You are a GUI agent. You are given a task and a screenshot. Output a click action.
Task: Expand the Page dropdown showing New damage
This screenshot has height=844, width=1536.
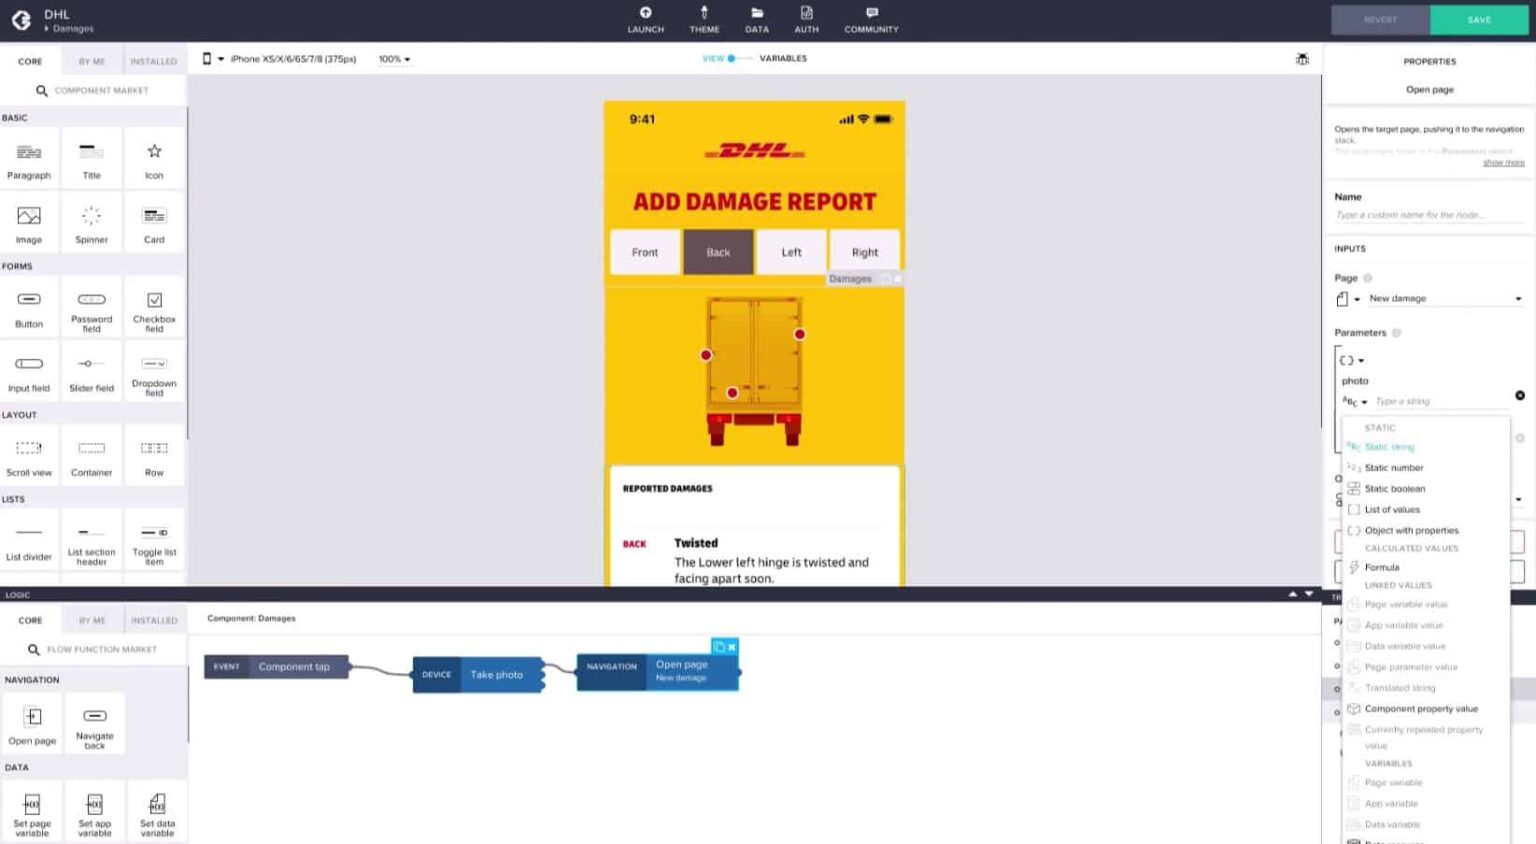click(1444, 298)
